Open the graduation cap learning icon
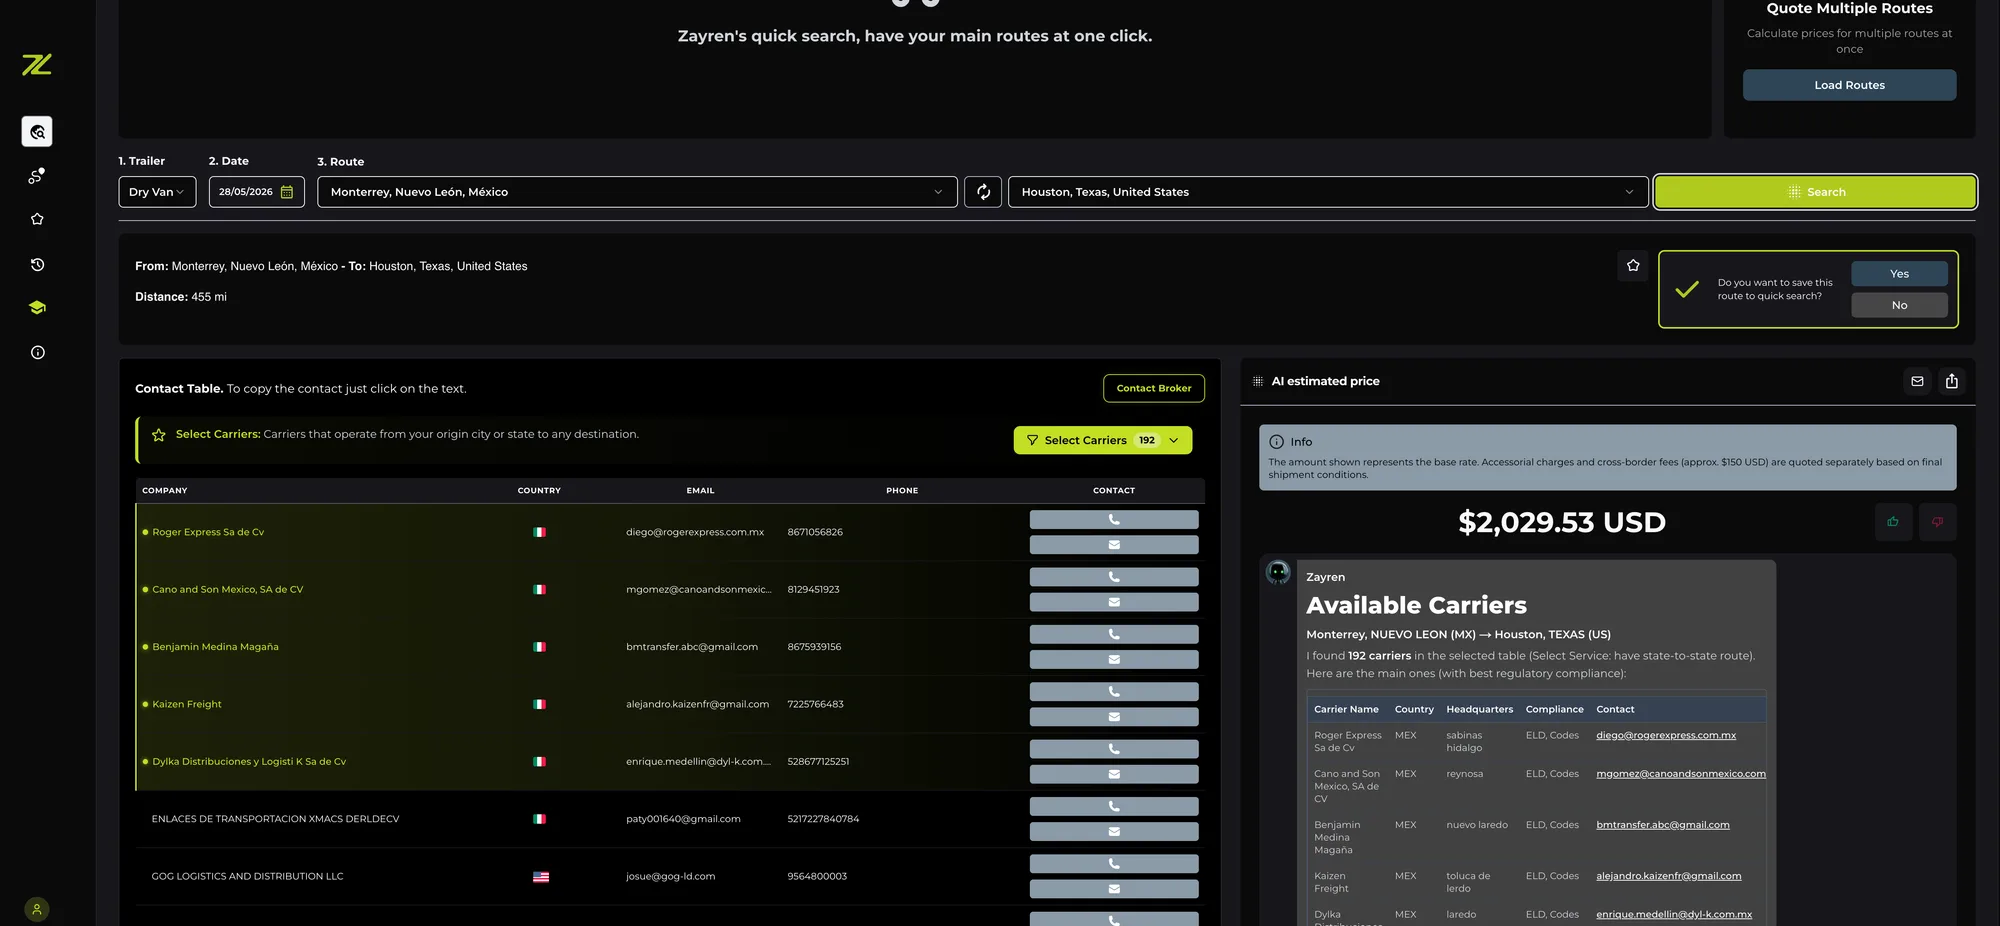This screenshot has height=926, width=2000. 37,308
